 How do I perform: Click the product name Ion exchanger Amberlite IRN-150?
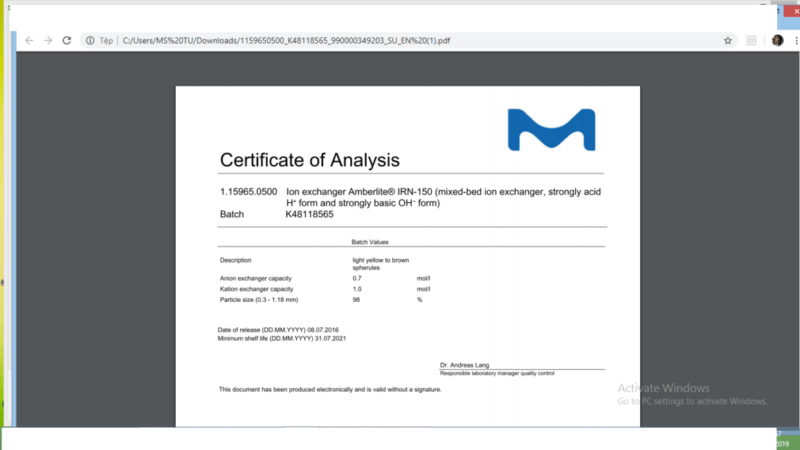pos(443,197)
